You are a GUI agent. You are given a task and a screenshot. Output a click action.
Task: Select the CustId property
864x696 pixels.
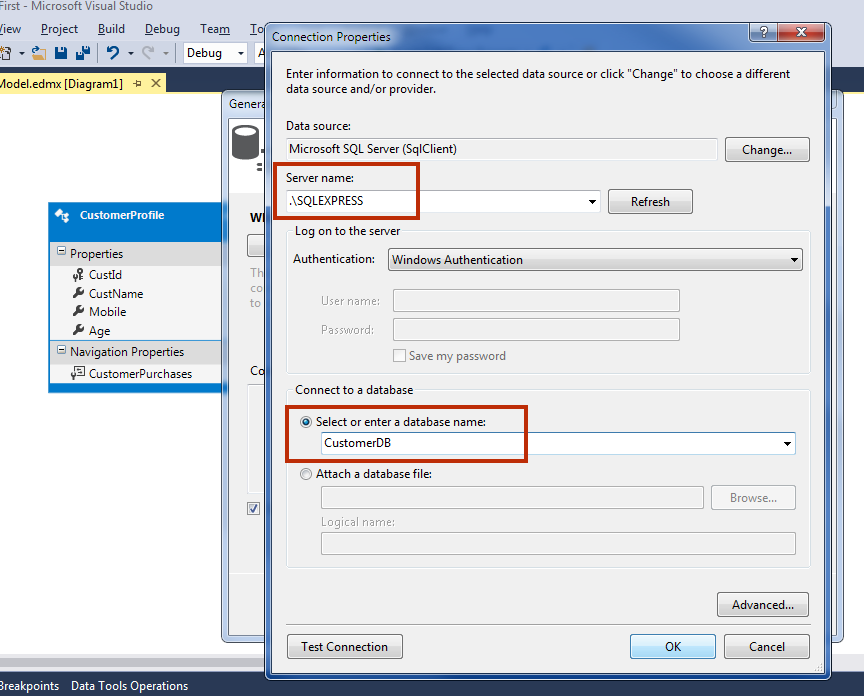(105, 274)
